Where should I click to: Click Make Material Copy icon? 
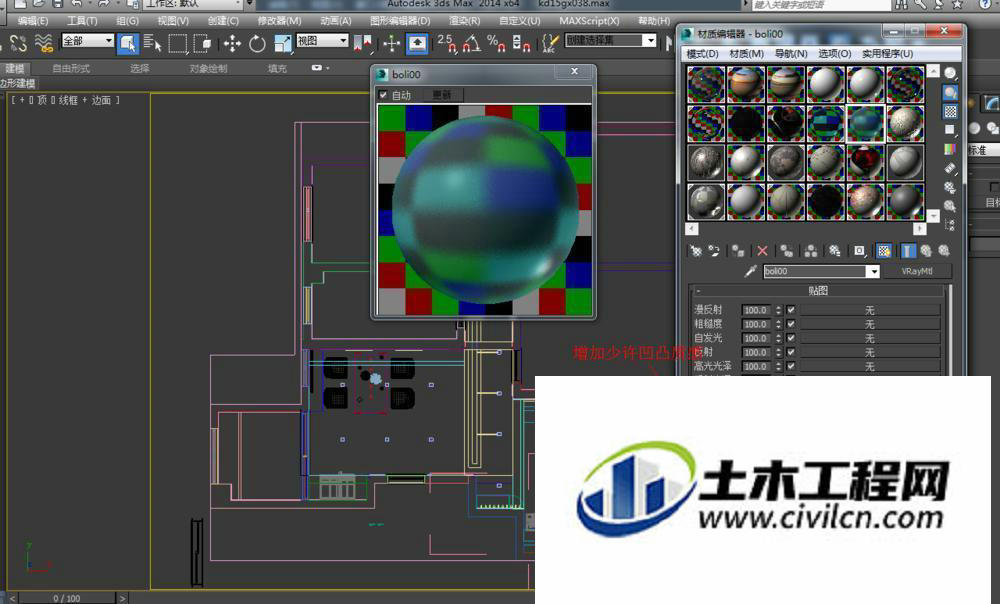pos(786,251)
